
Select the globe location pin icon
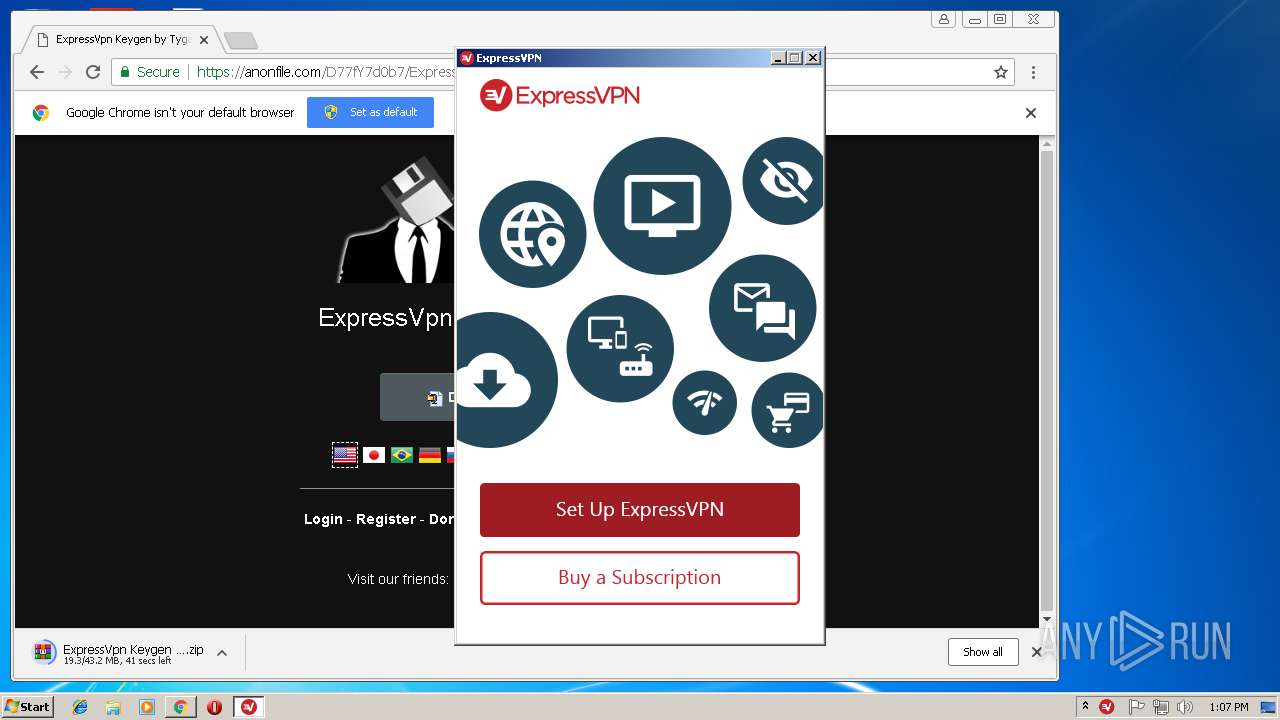point(532,234)
